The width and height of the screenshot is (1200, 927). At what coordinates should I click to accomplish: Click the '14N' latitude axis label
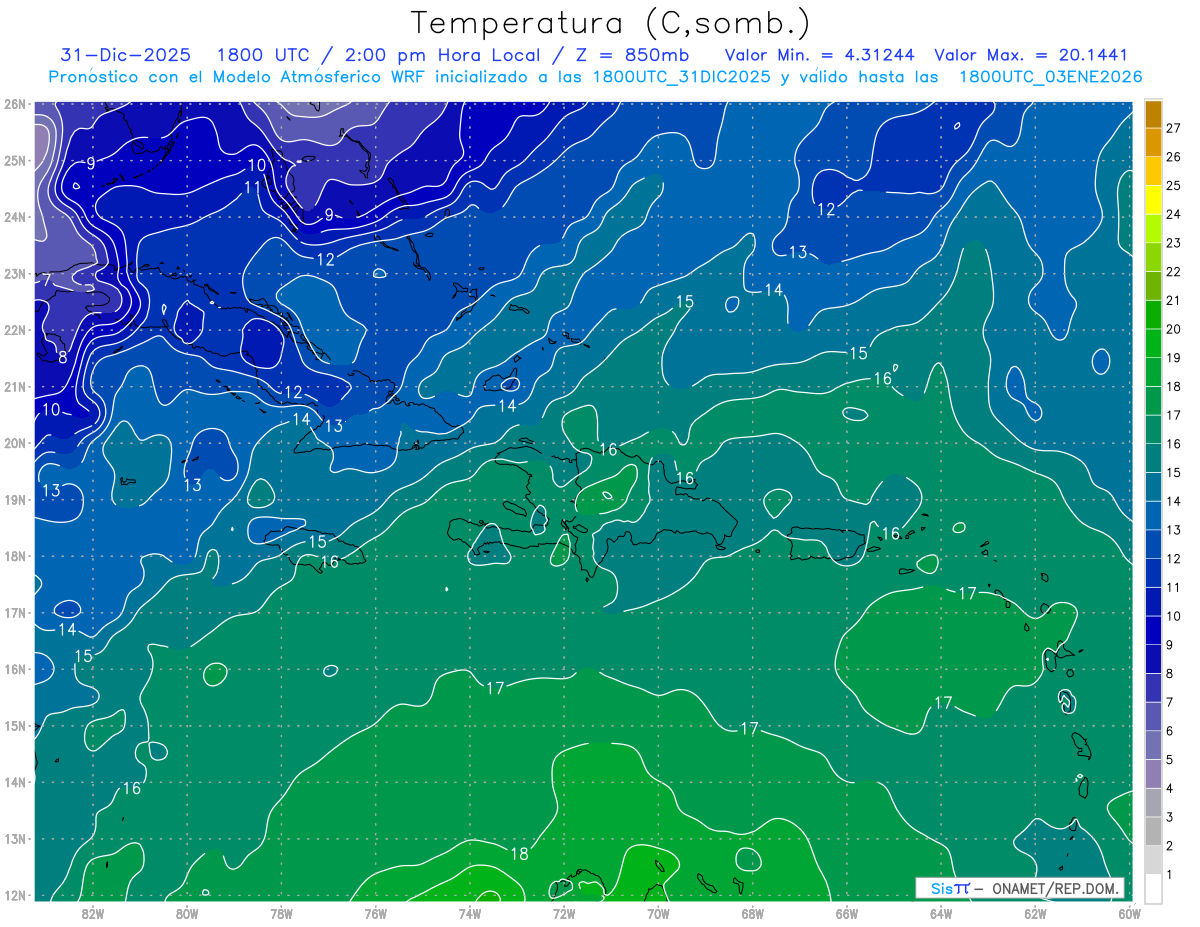click(x=14, y=782)
